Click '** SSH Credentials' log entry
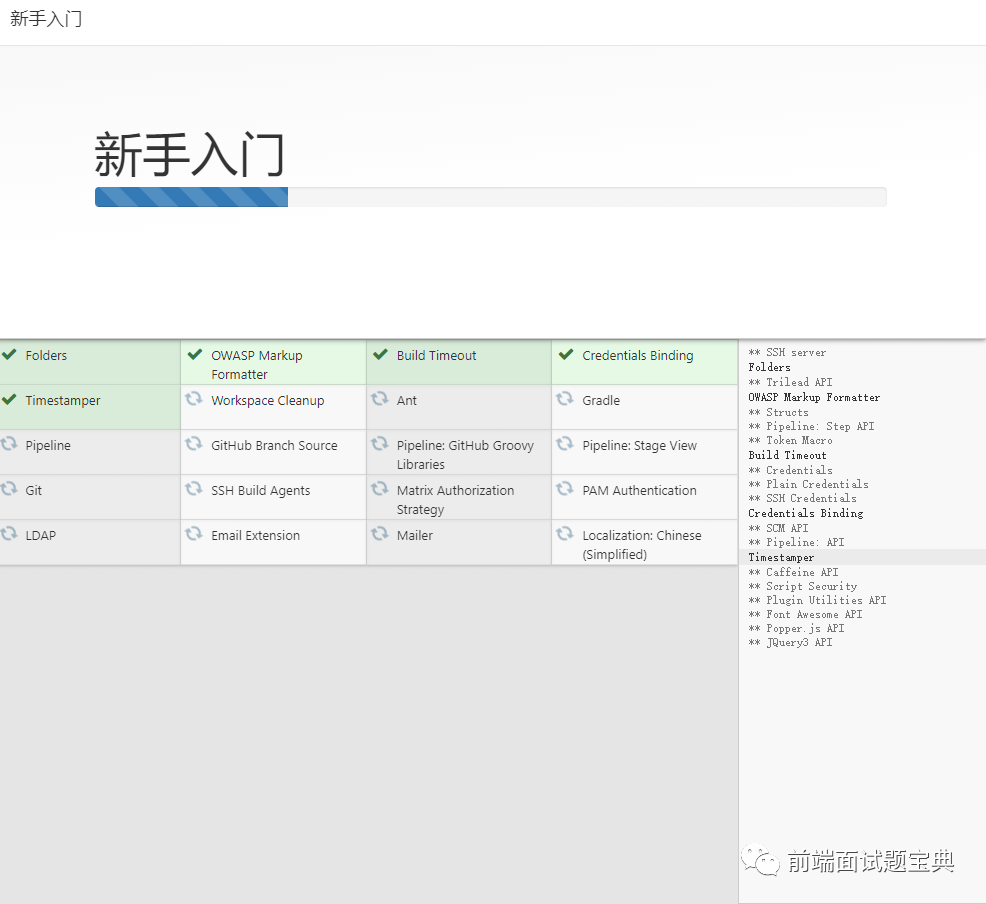 point(802,498)
